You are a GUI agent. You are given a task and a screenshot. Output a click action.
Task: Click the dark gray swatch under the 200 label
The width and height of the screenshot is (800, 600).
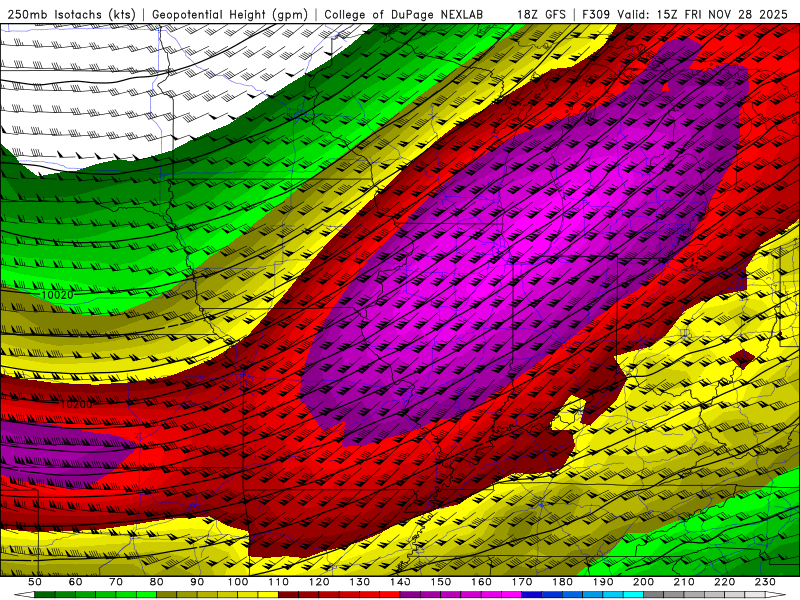(653, 595)
